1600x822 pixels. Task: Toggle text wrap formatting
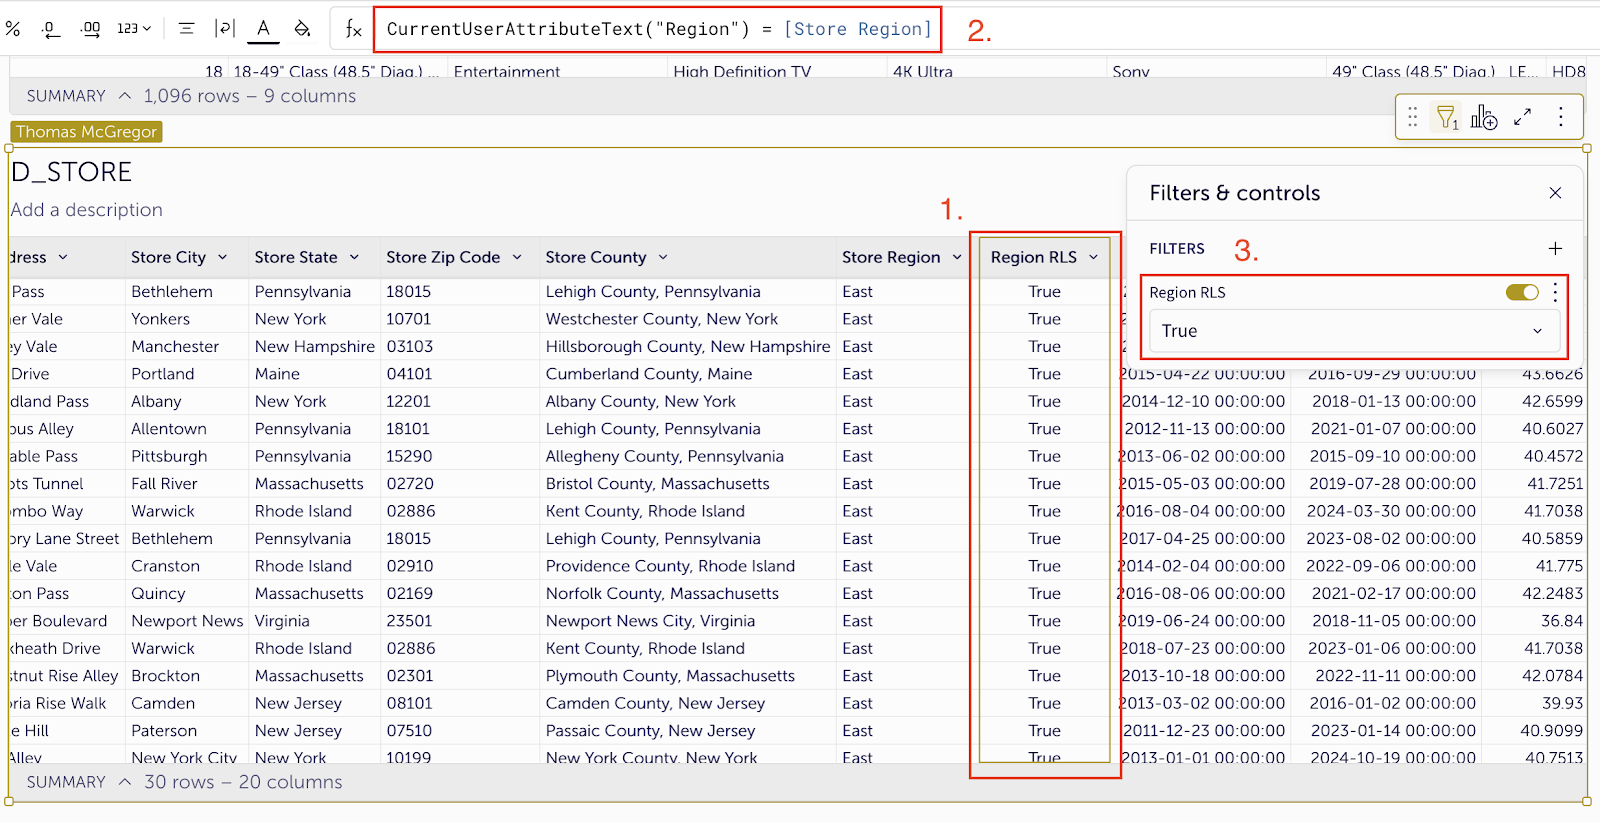[x=225, y=29]
